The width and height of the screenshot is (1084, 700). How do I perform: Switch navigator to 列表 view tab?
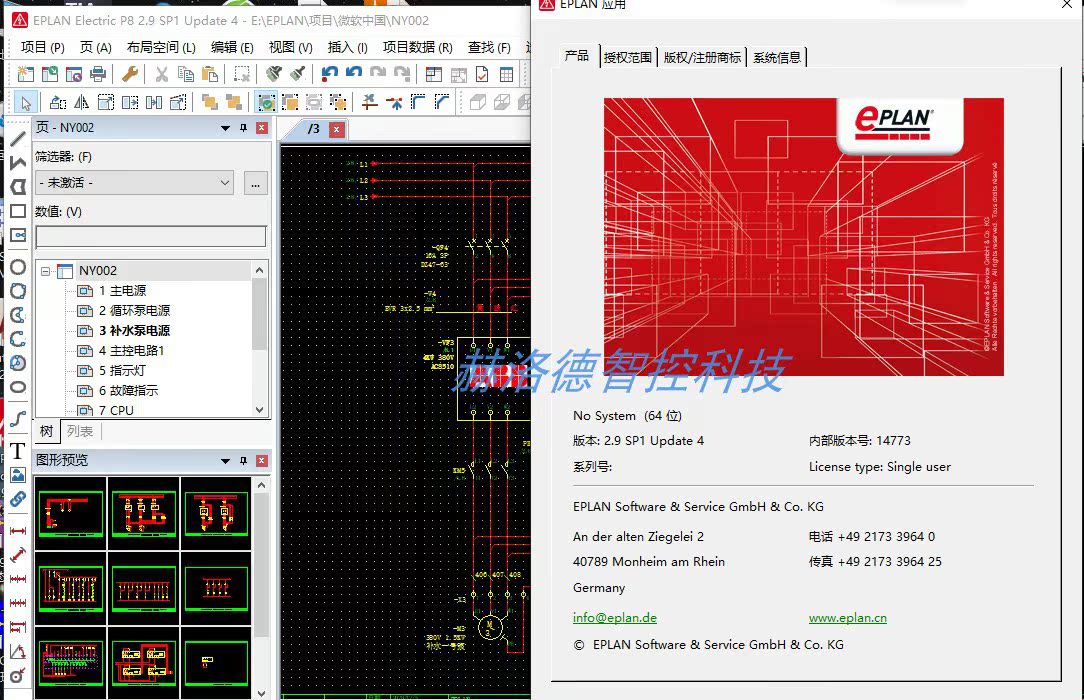[80, 431]
